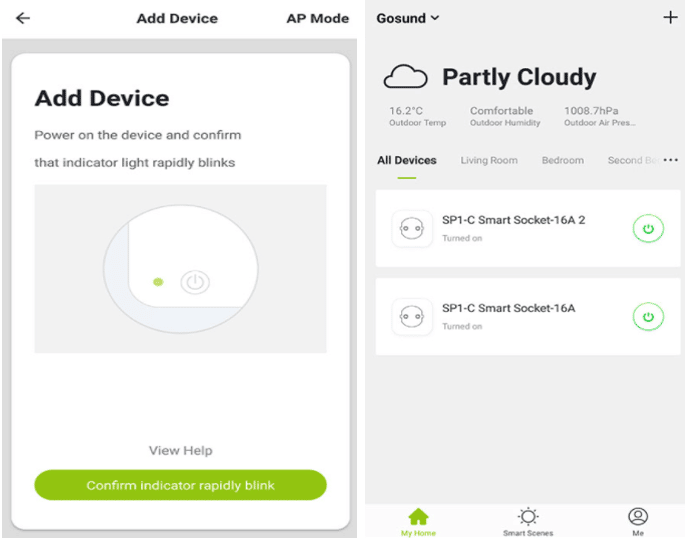Screen dimensions: 685x541
Task: Switch to the All Devices tab
Action: [407, 160]
